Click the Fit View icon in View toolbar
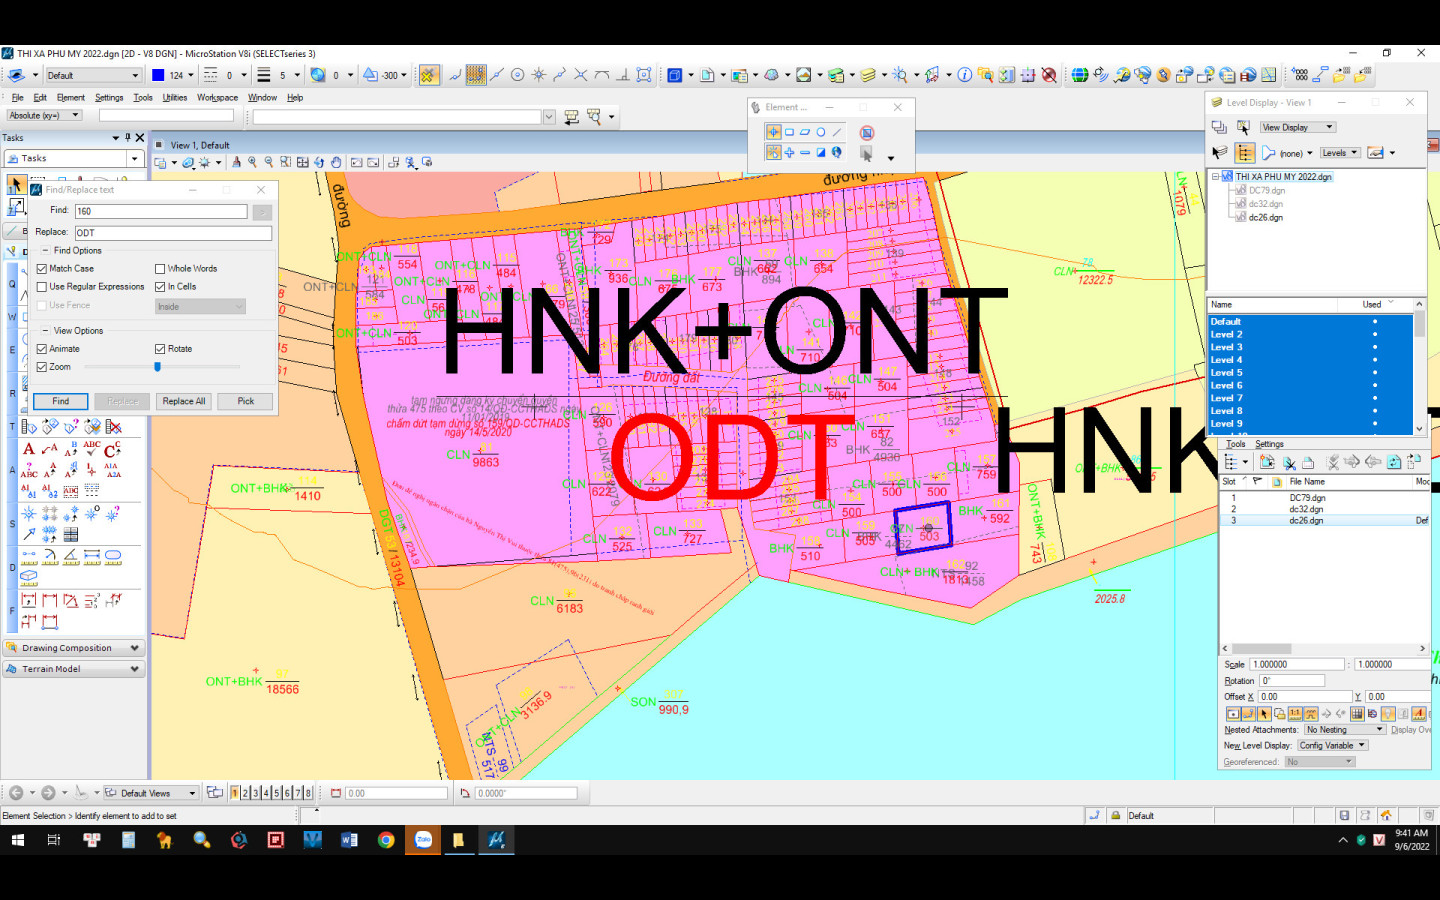Viewport: 1440px width, 900px height. coord(302,162)
